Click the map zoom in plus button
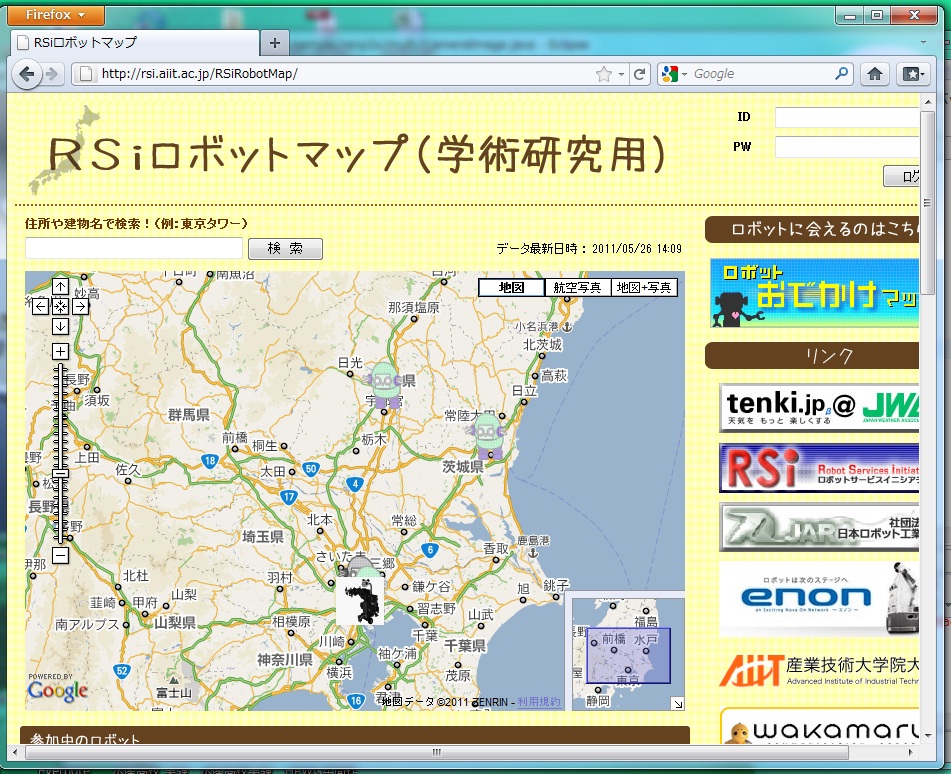 (60, 351)
